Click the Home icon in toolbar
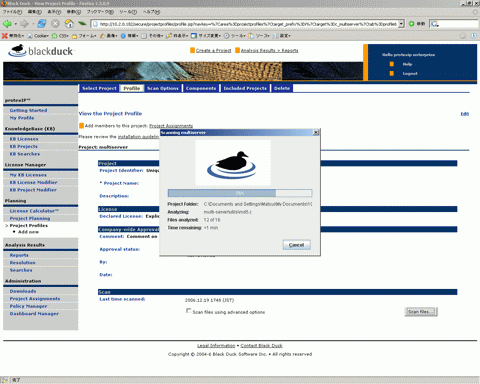480x384 pixels. click(x=69, y=24)
